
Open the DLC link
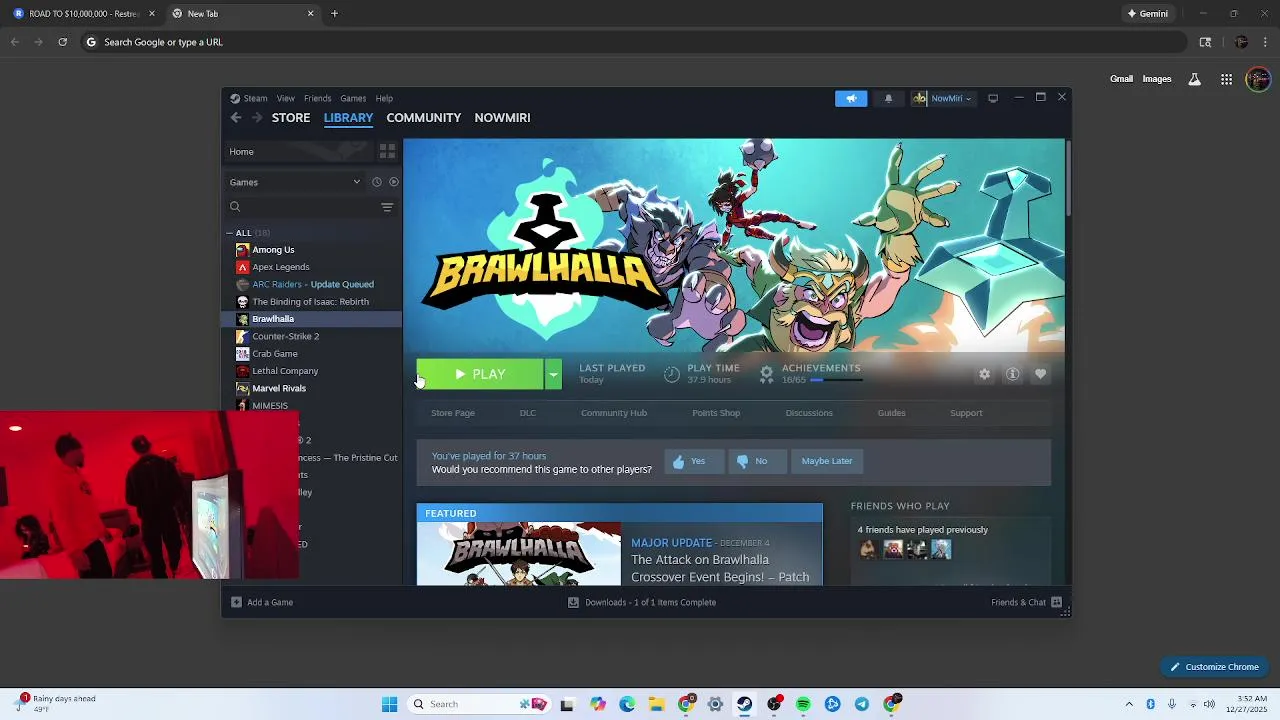pyautogui.click(x=527, y=413)
